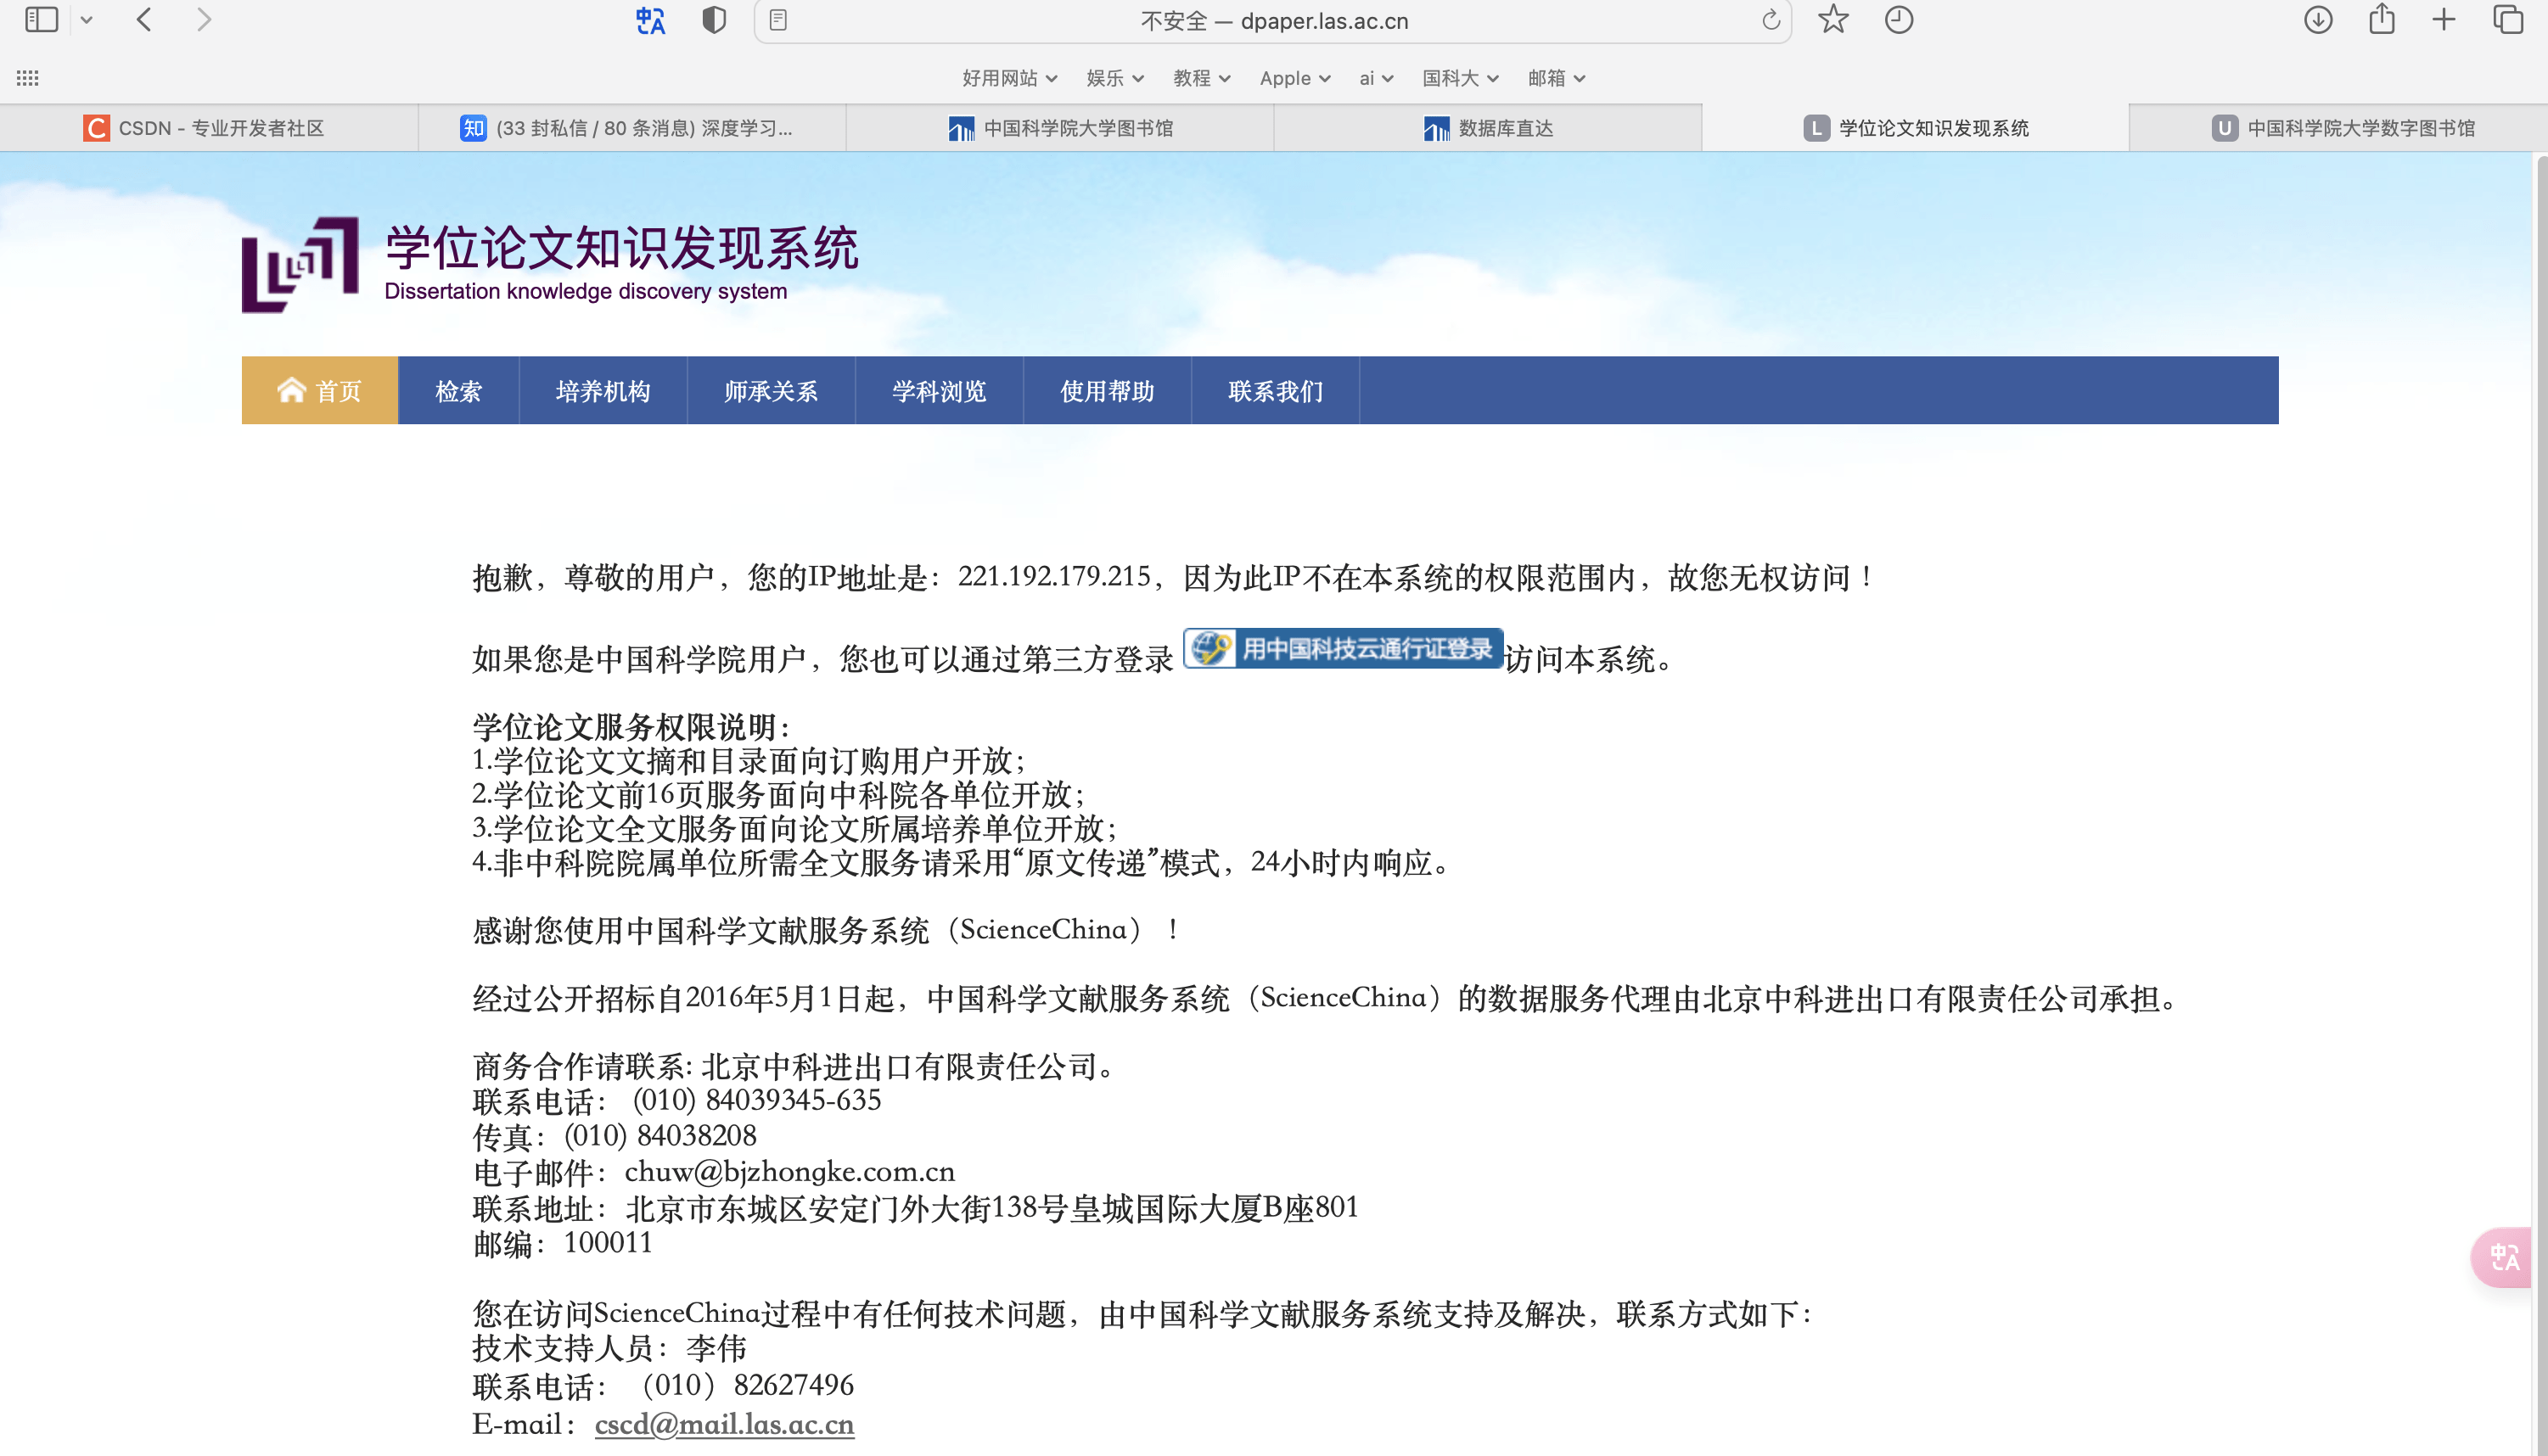Open 检索 in the navigation bar
2548x1456 pixels.
[x=459, y=390]
